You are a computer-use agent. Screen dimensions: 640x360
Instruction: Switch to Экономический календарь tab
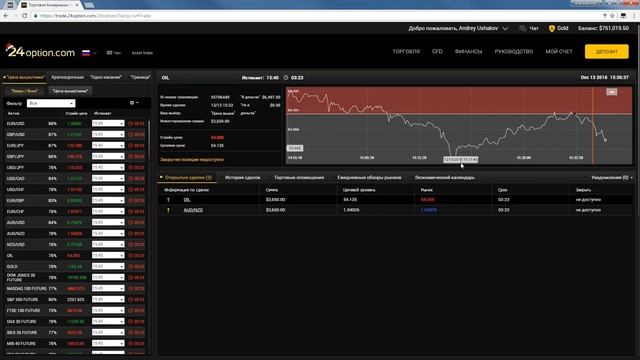(x=444, y=178)
